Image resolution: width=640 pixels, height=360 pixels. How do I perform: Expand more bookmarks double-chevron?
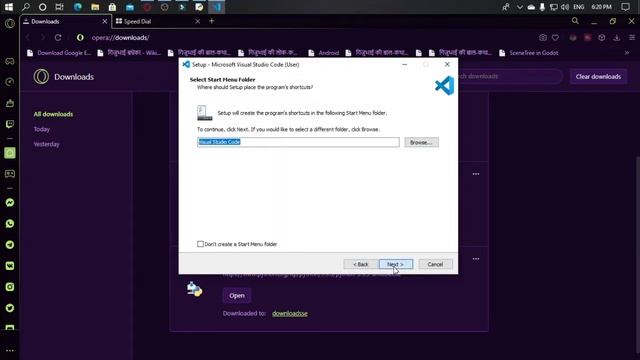627,53
